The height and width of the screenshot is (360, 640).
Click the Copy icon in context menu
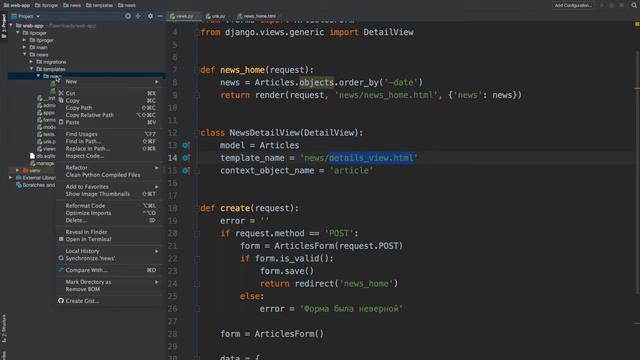click(x=61, y=100)
